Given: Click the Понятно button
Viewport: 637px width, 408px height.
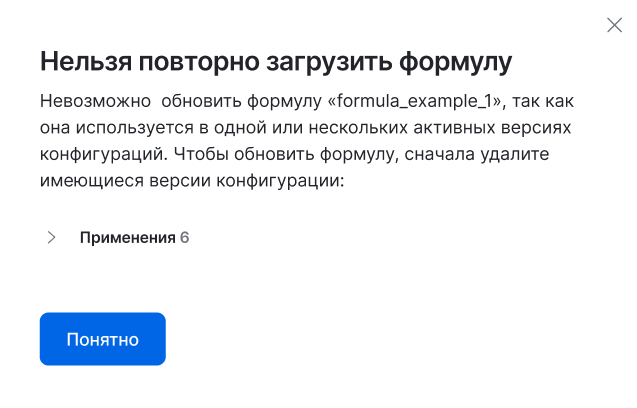Looking at the screenshot, I should (102, 339).
